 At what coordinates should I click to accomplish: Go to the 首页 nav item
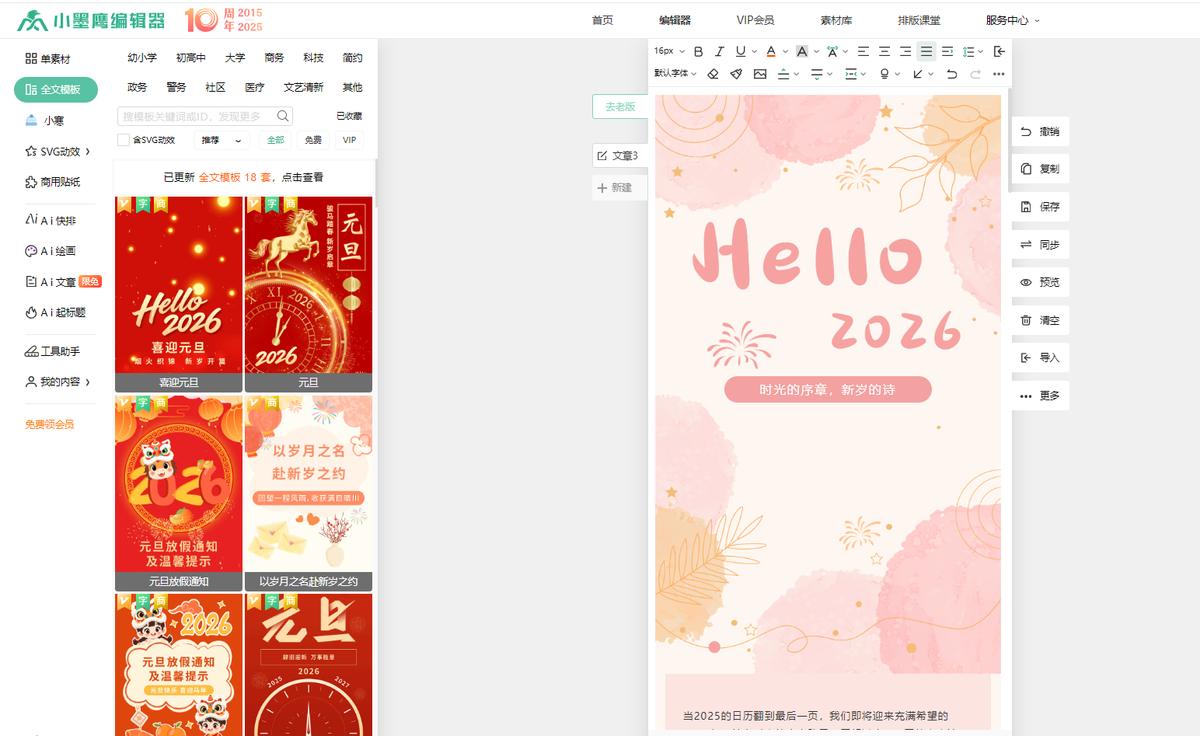(602, 20)
